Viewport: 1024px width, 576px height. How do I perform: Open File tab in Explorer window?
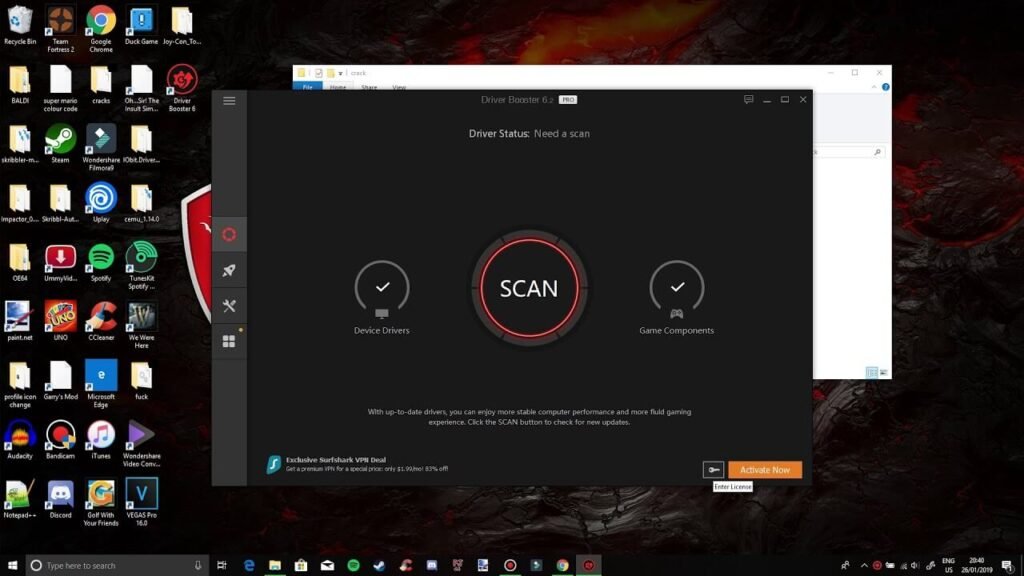[x=308, y=87]
